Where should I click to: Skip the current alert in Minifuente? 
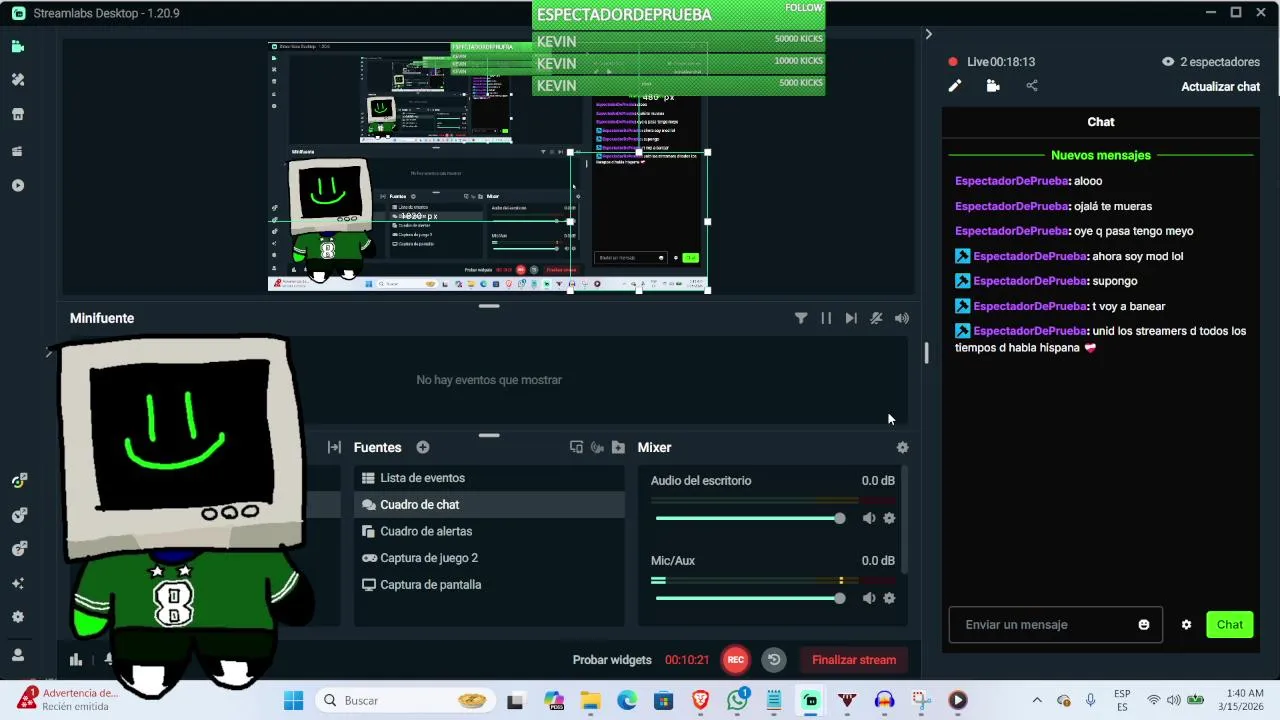point(851,318)
